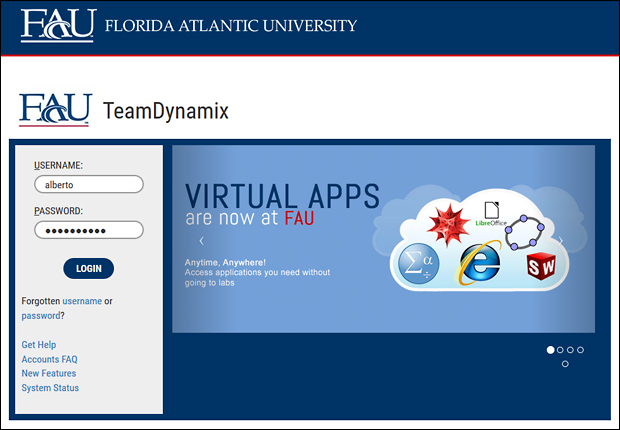Click the red SolidWorks SW icon
Image resolution: width=620 pixels, height=430 pixels.
541,267
